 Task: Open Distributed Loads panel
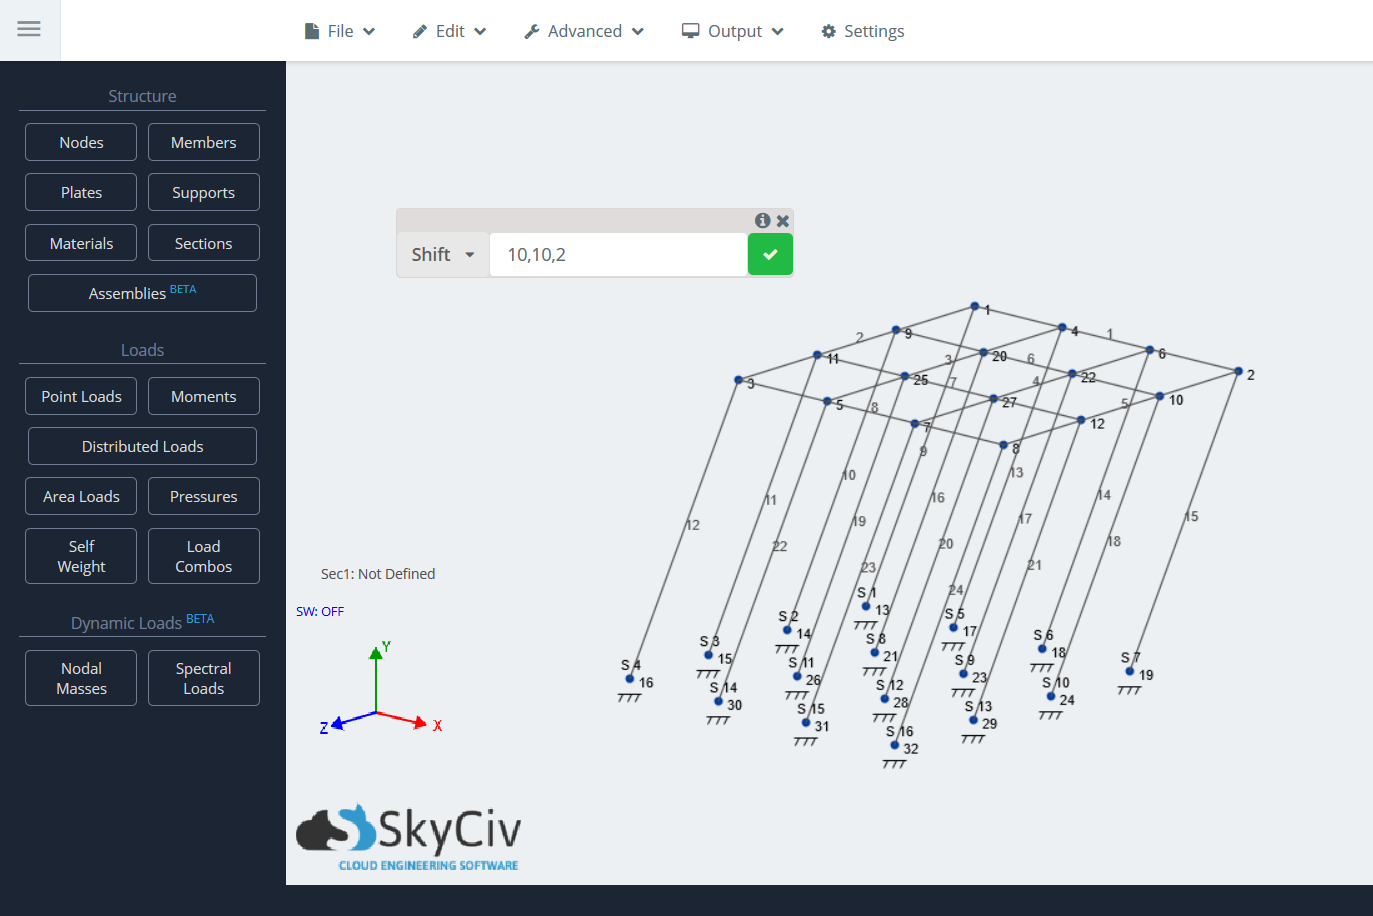[142, 446]
